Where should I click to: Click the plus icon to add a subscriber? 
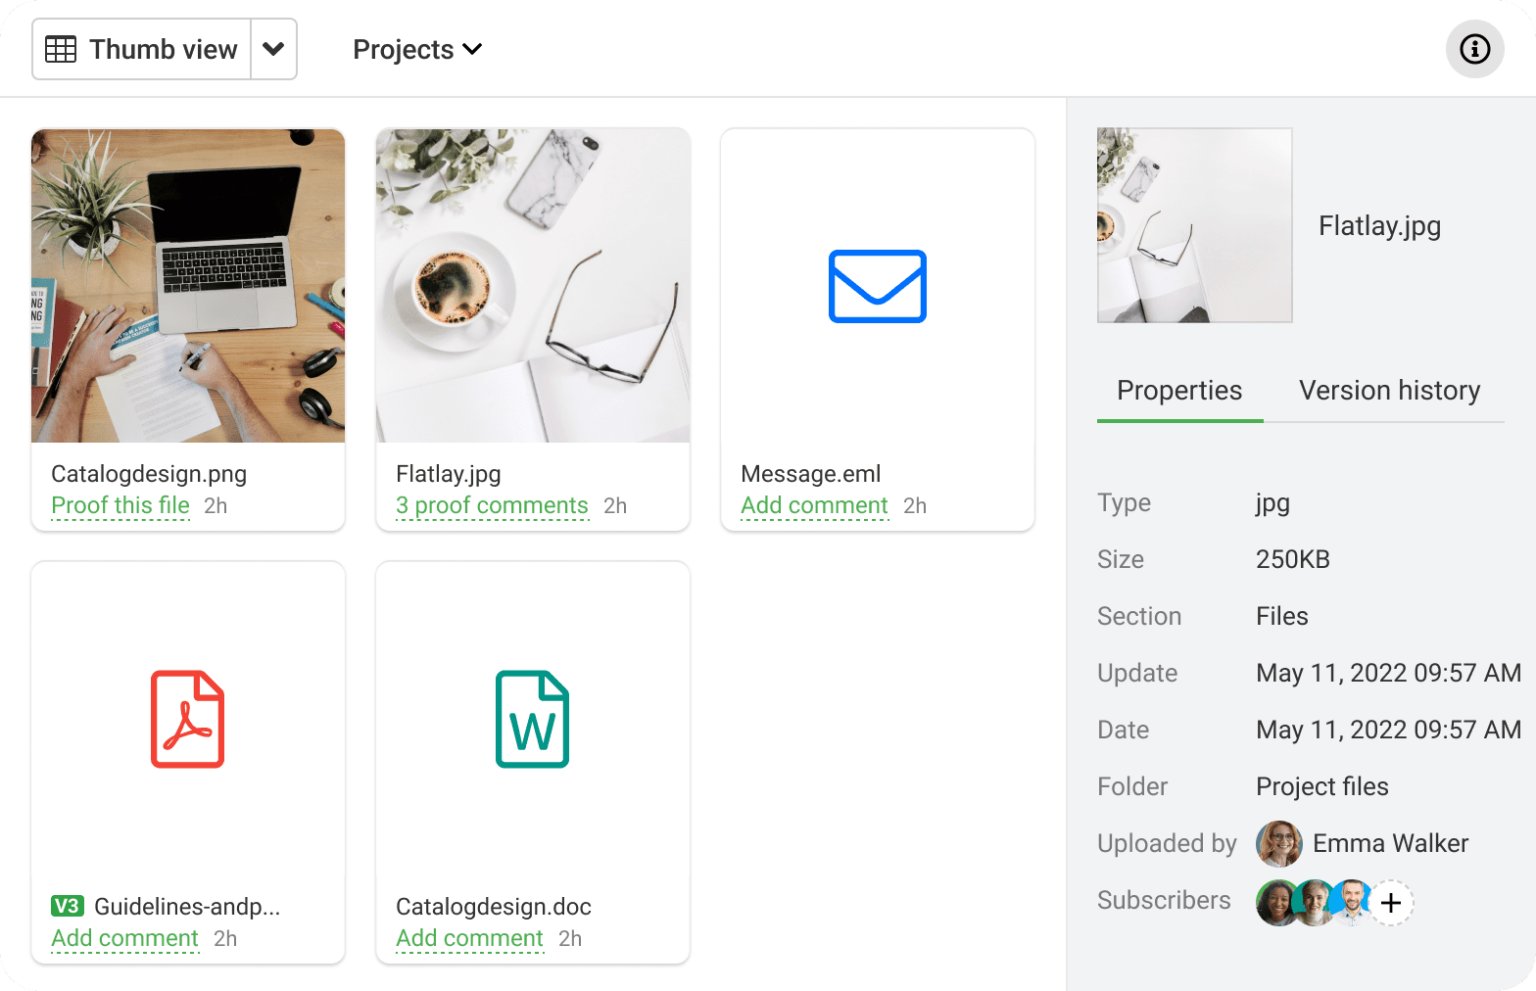[x=1390, y=903]
